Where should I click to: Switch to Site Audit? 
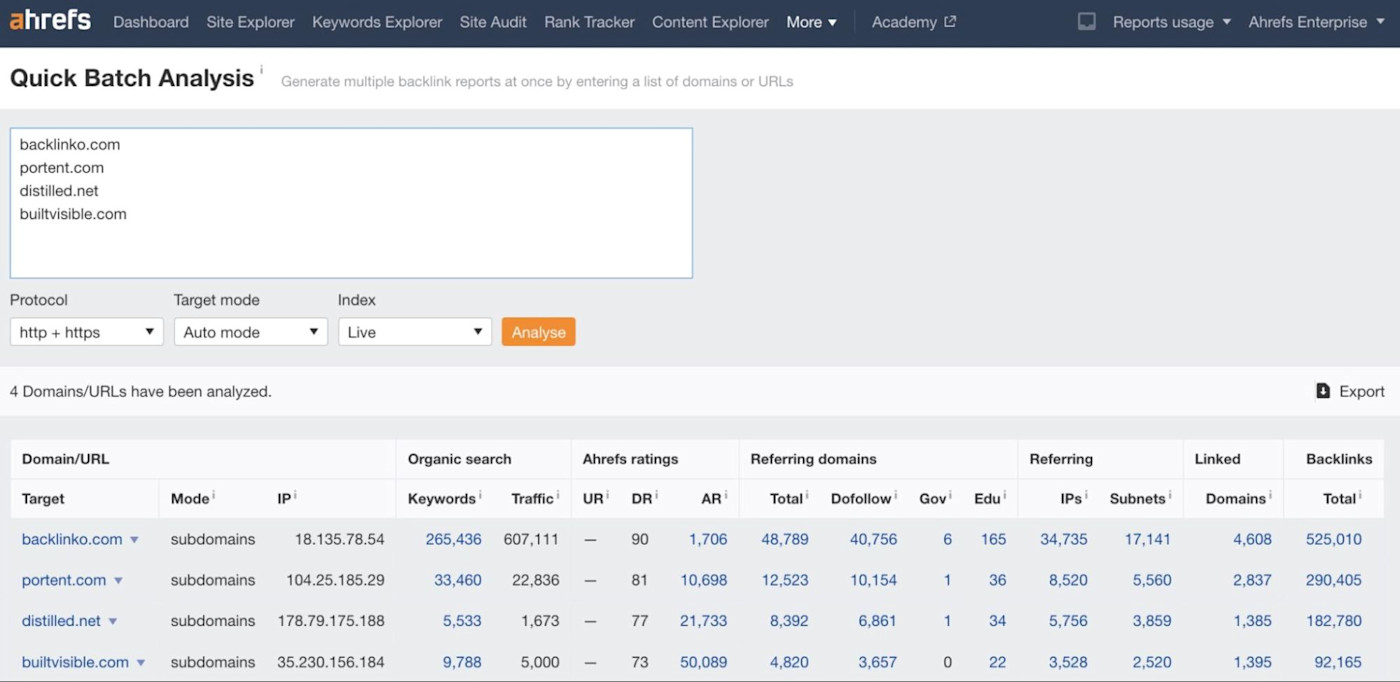point(493,22)
